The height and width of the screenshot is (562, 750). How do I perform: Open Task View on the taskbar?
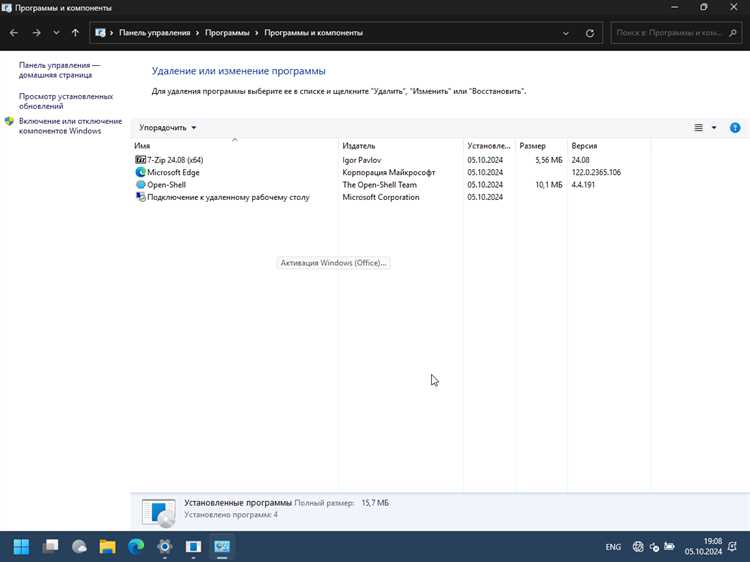point(50,546)
